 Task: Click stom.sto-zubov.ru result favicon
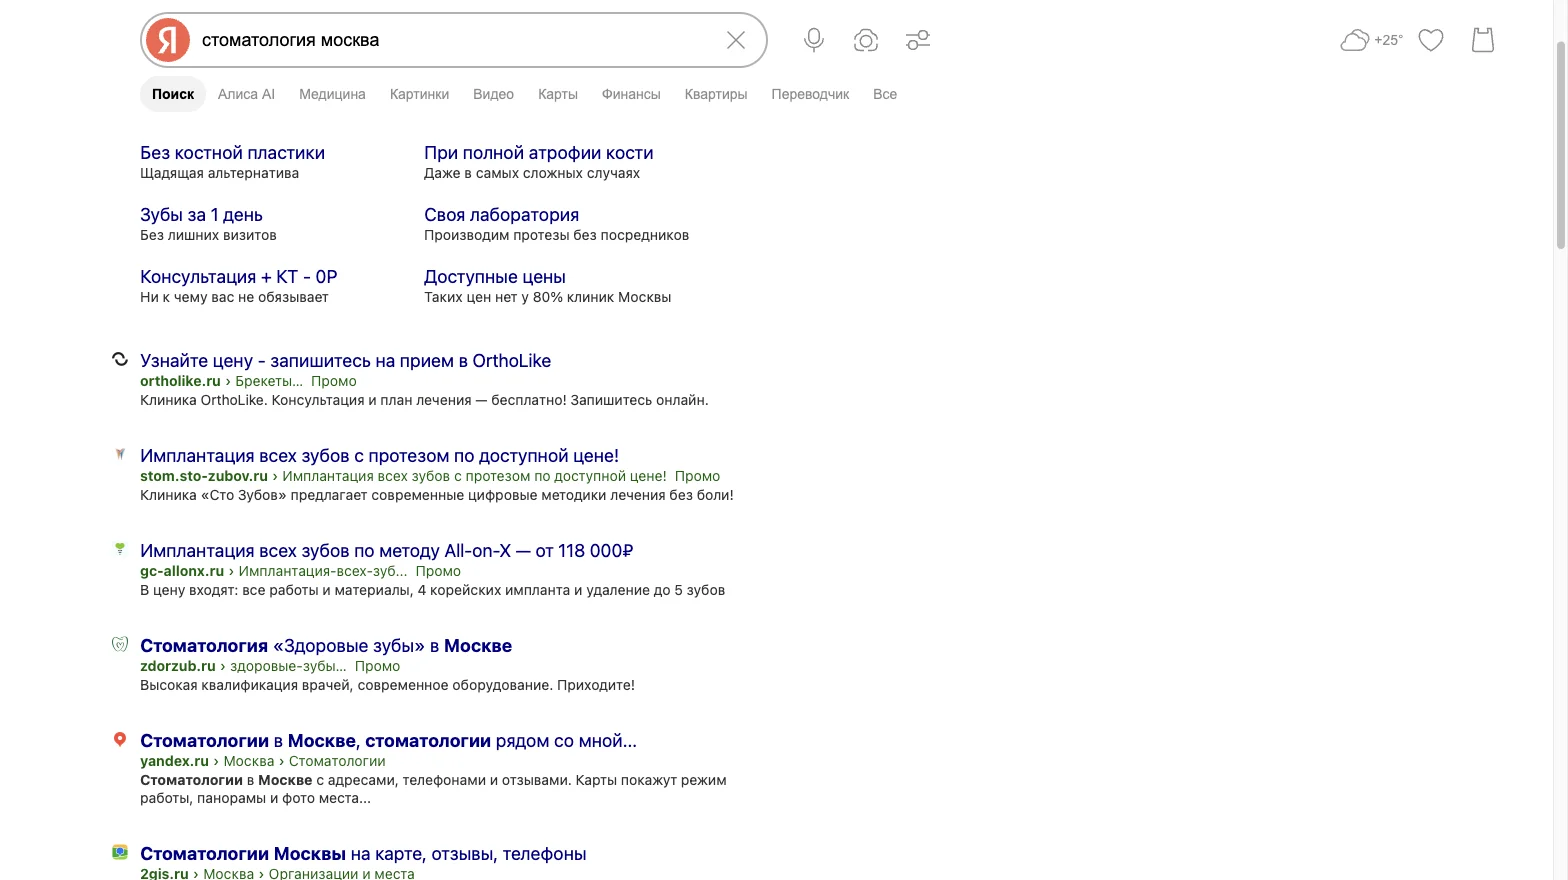pos(120,454)
